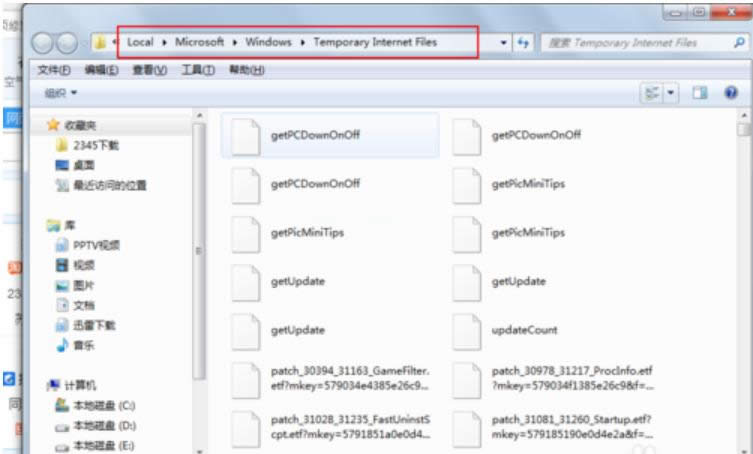The width and height of the screenshot is (753, 454).
Task: Click the back navigation arrow button
Action: click(42, 44)
